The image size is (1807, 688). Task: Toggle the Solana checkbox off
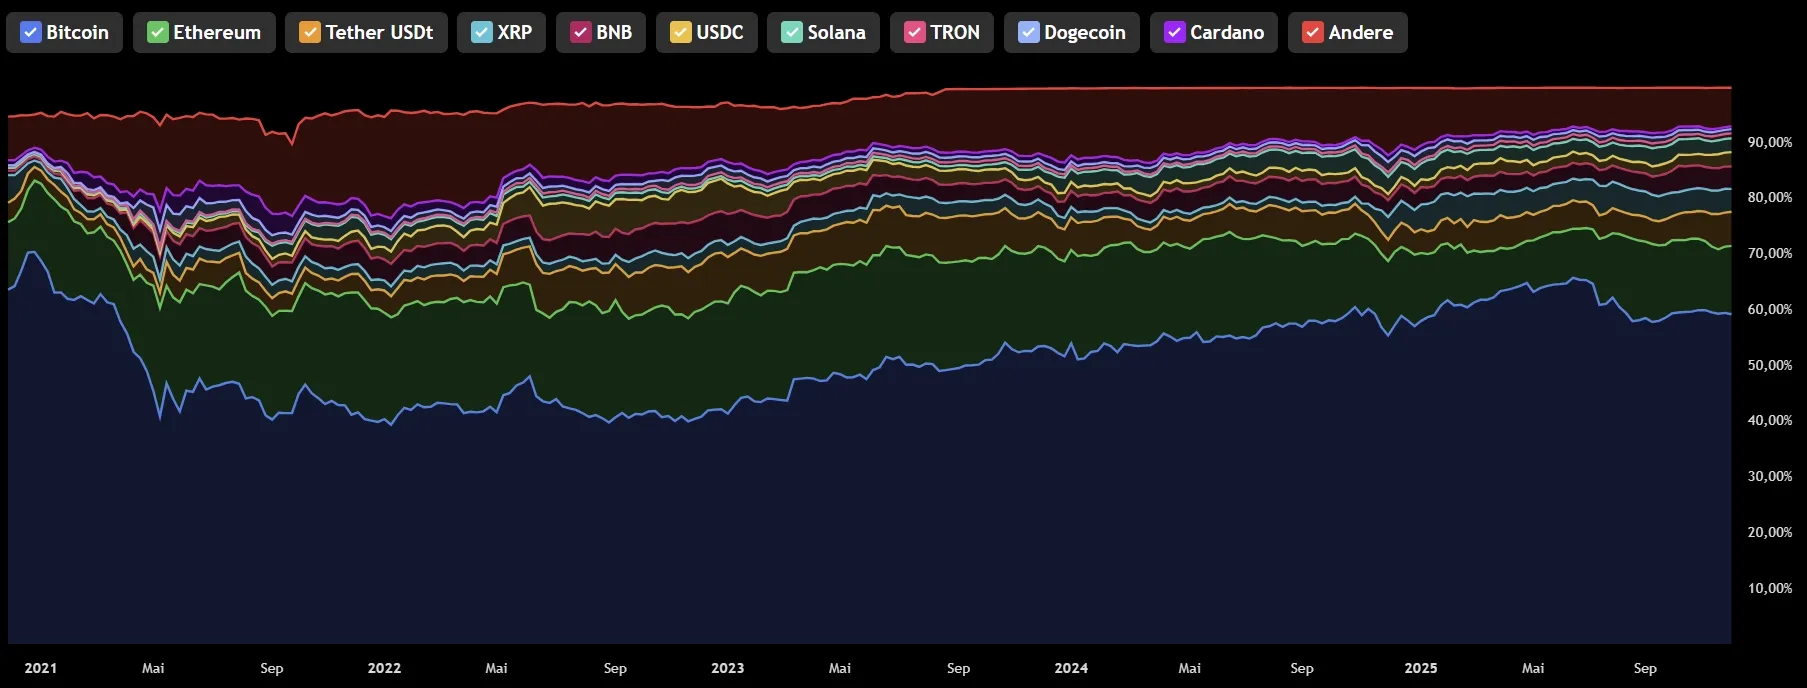(x=792, y=33)
